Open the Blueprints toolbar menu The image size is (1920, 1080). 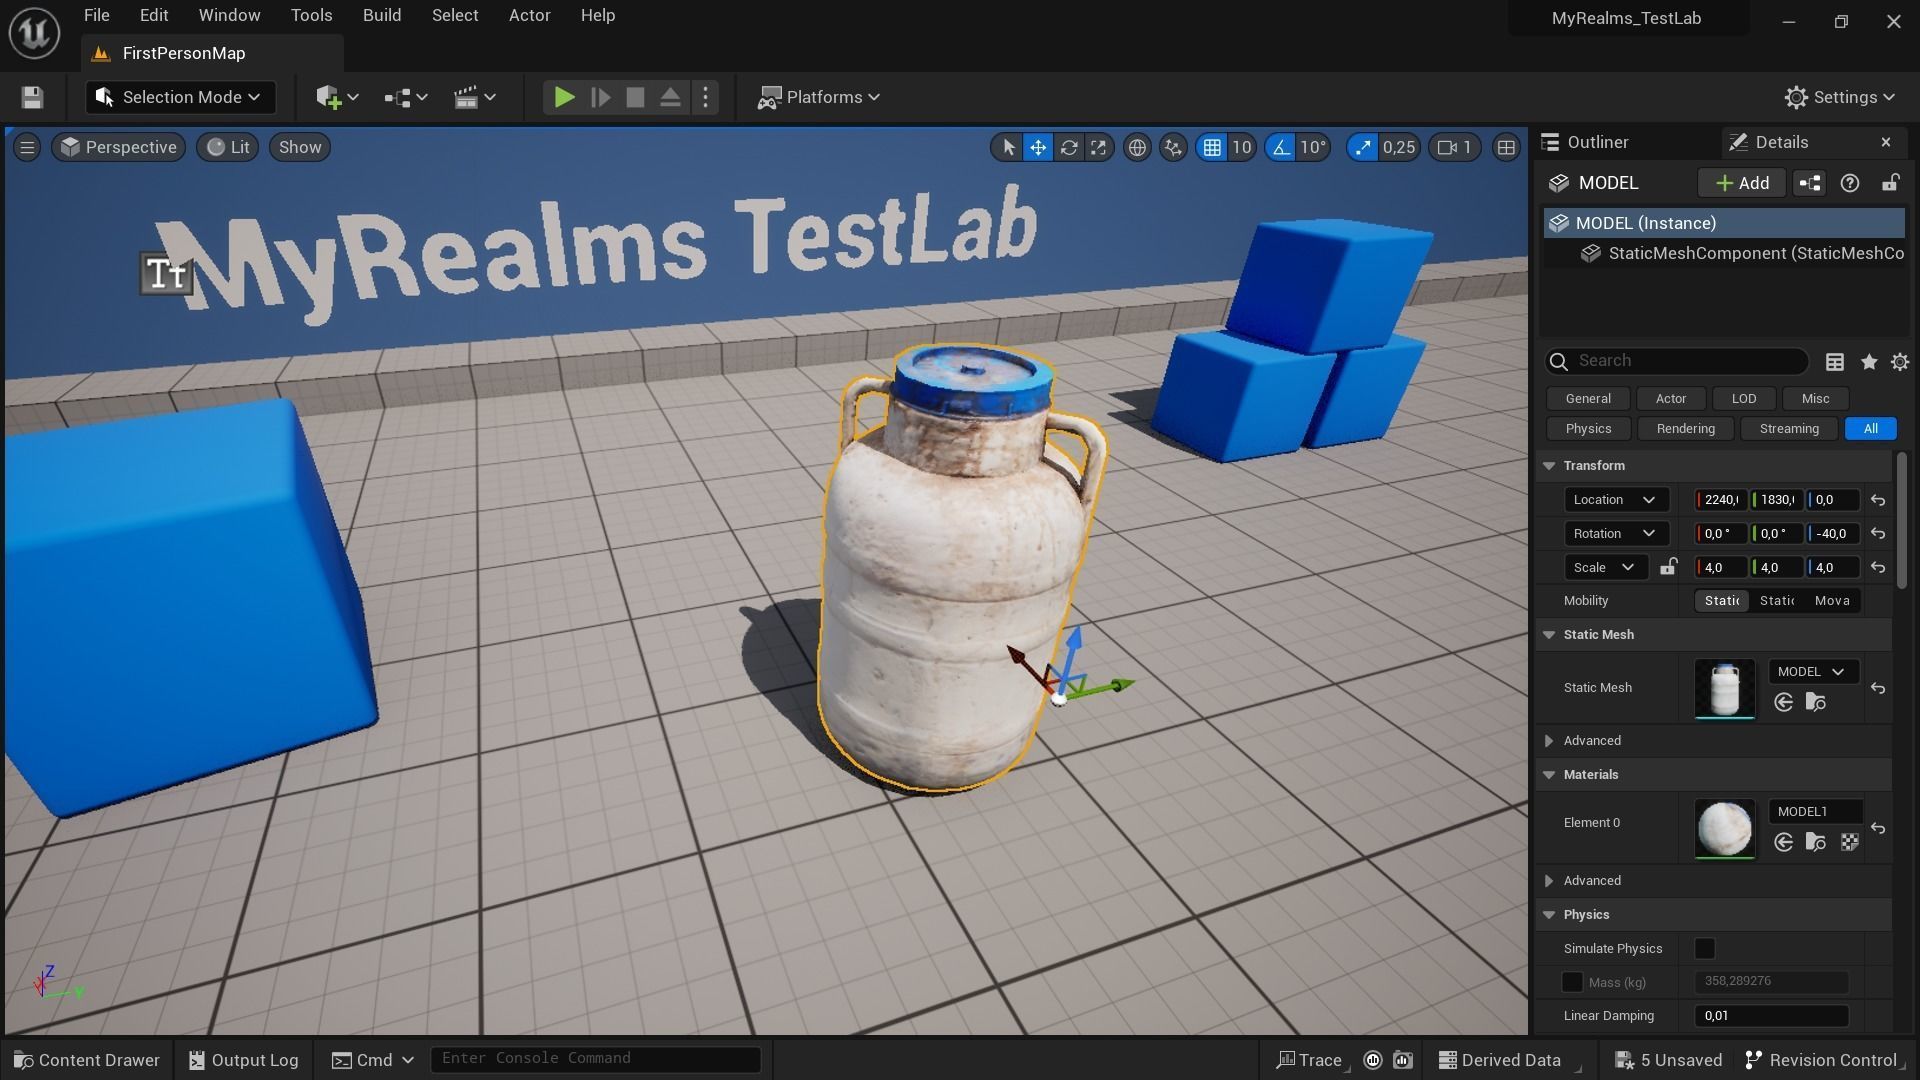[x=405, y=97]
